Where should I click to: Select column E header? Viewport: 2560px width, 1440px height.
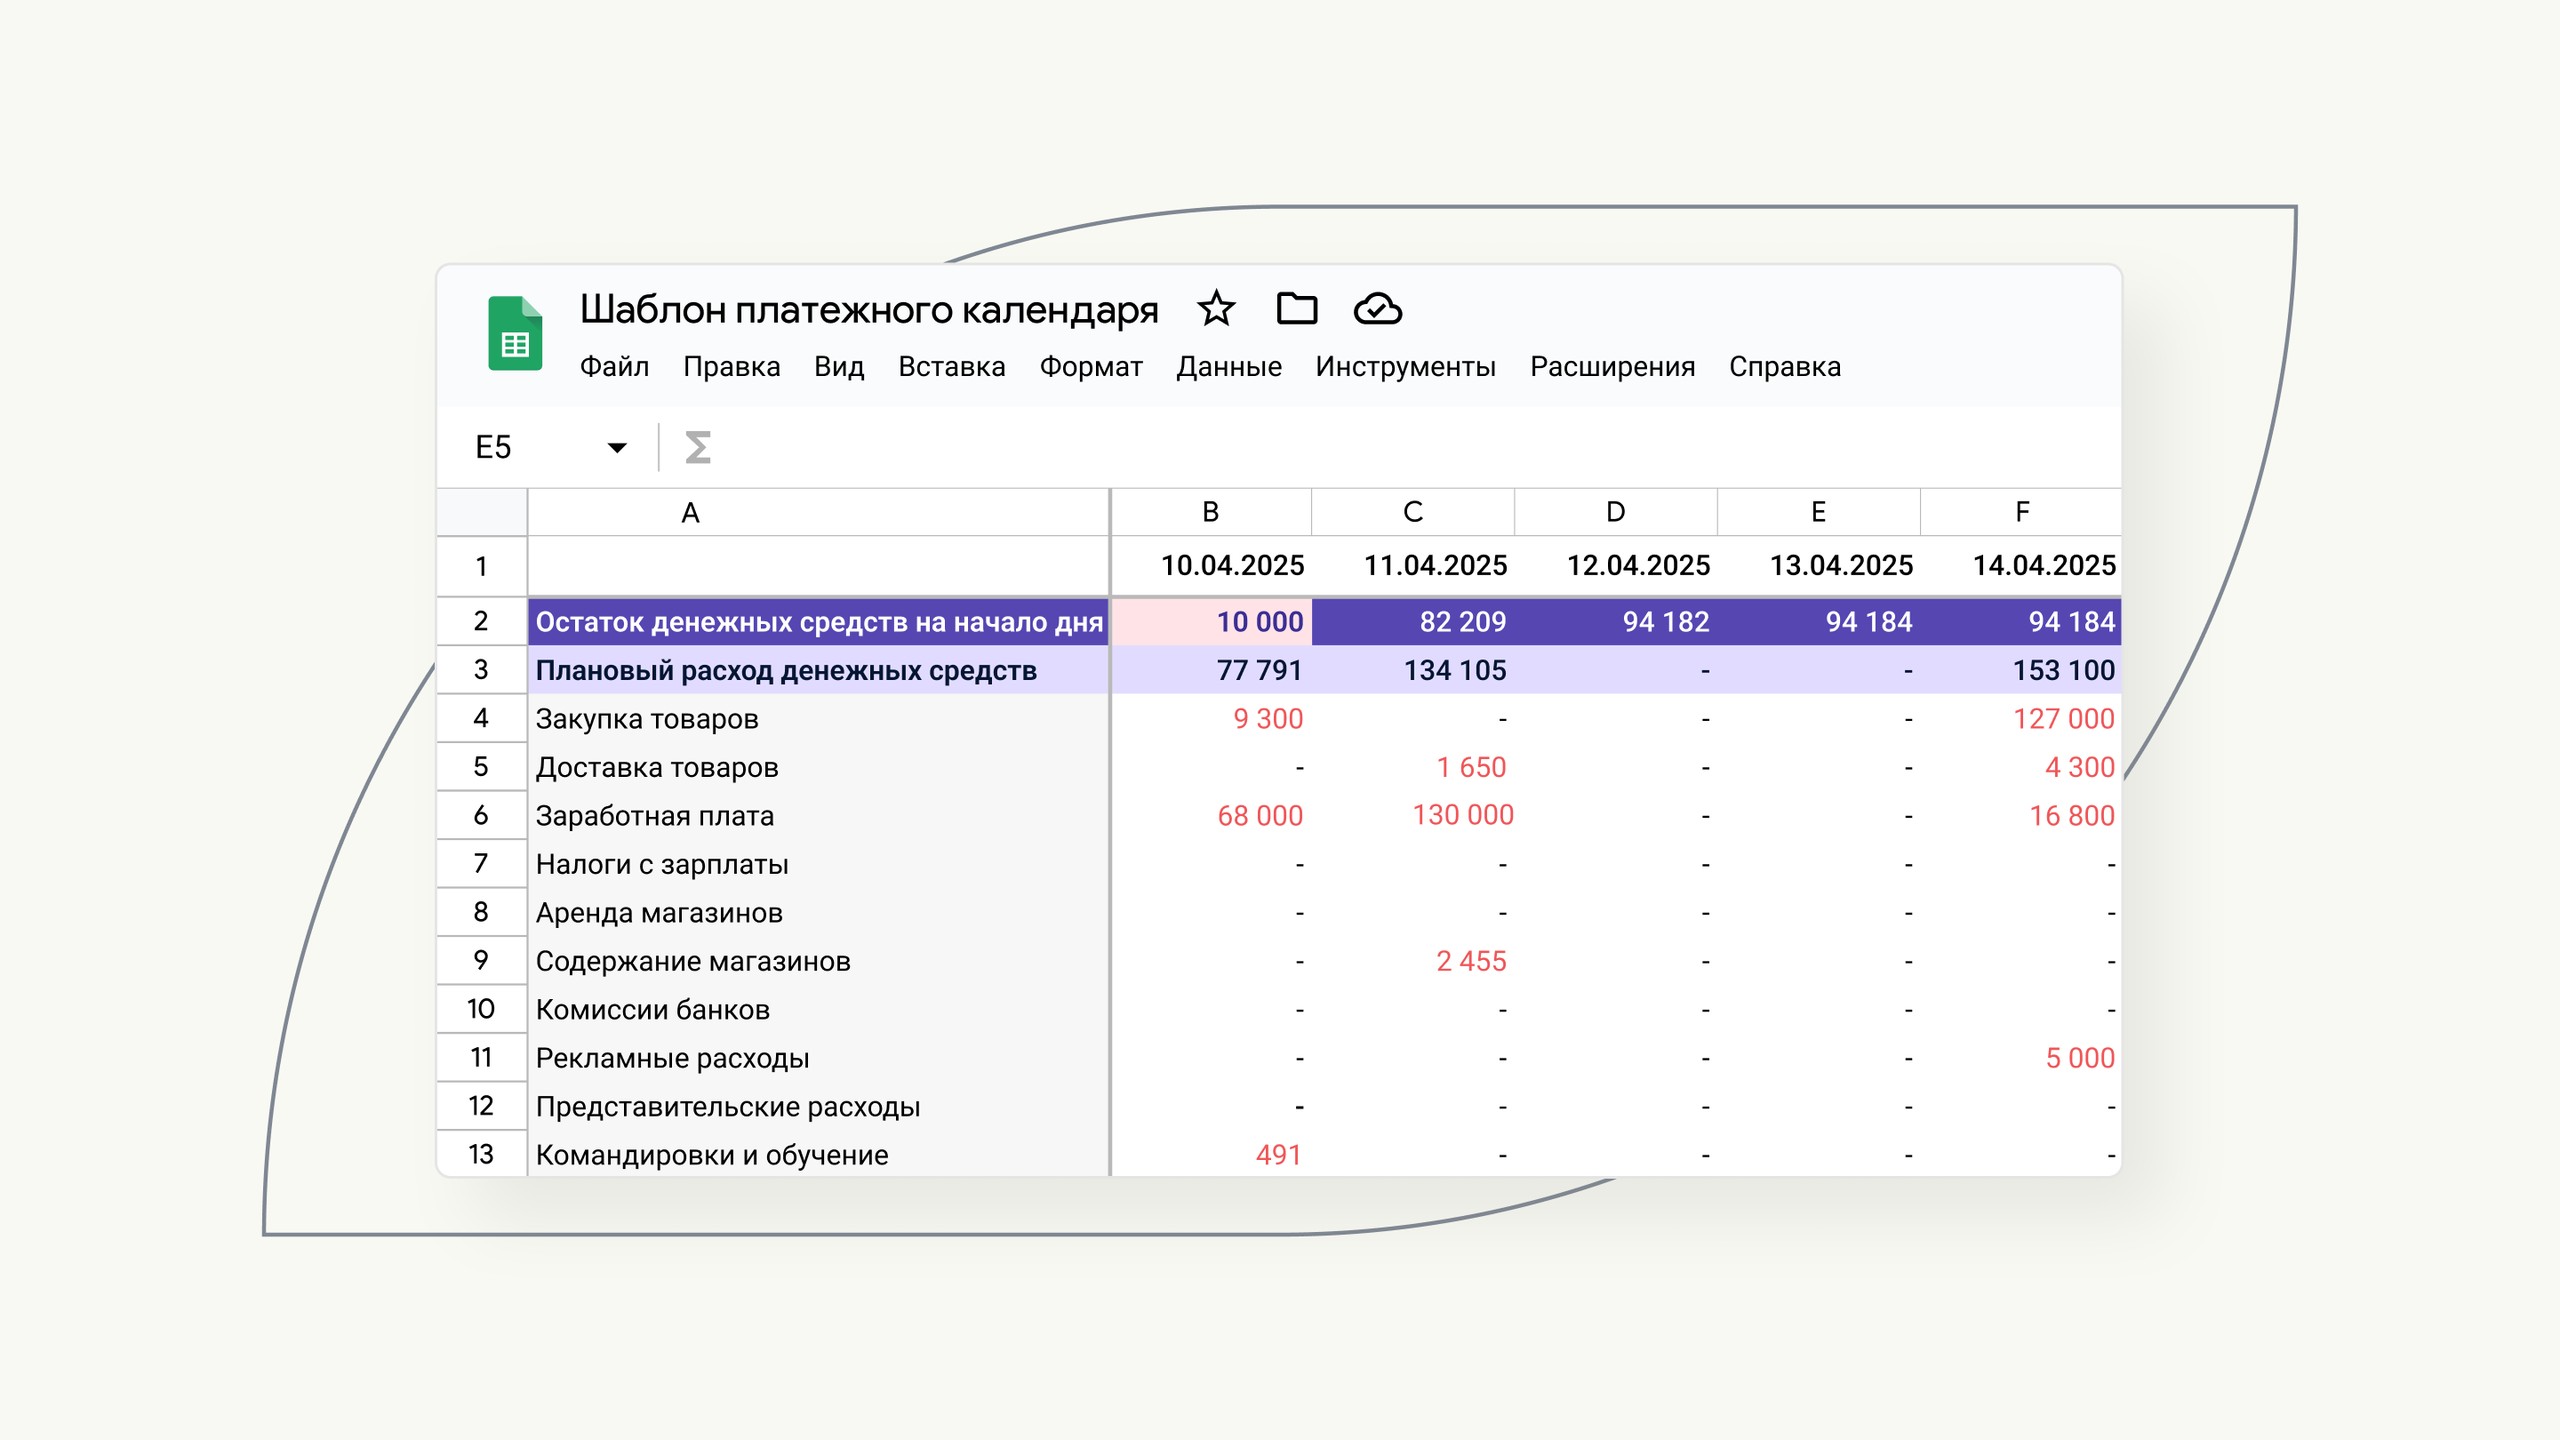click(x=1819, y=512)
